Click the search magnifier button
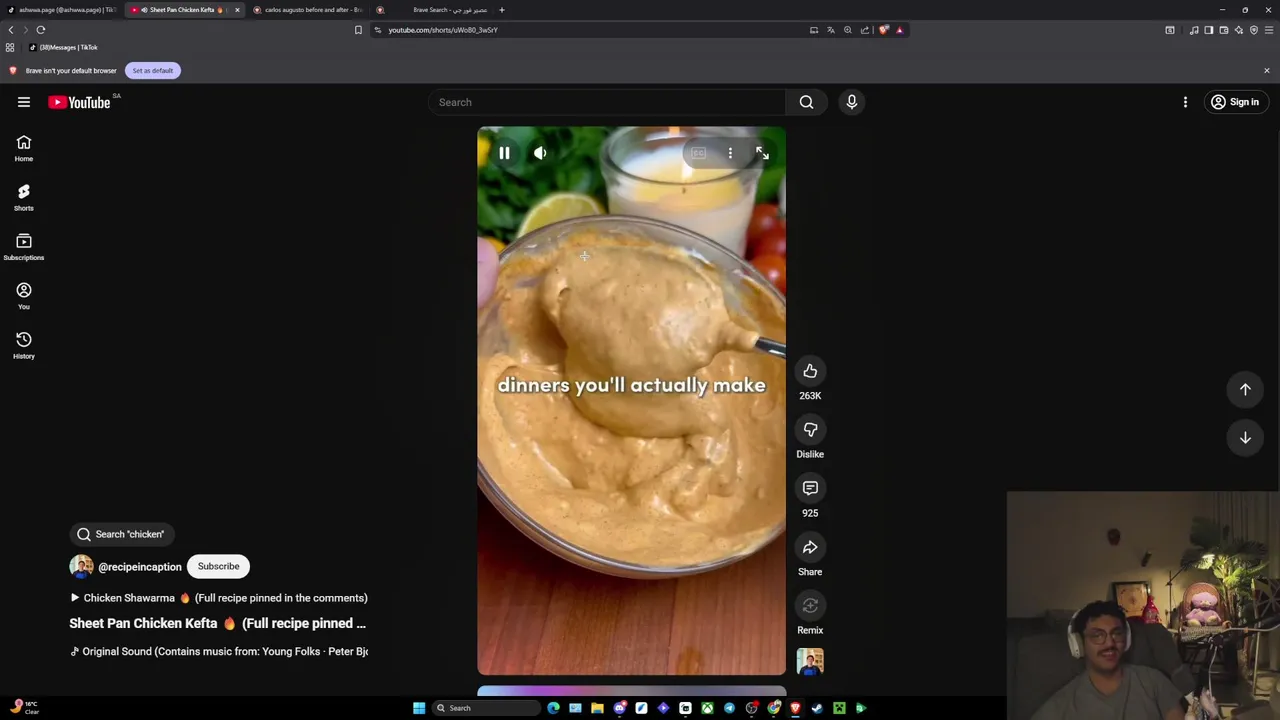The width and height of the screenshot is (1280, 720). (806, 102)
